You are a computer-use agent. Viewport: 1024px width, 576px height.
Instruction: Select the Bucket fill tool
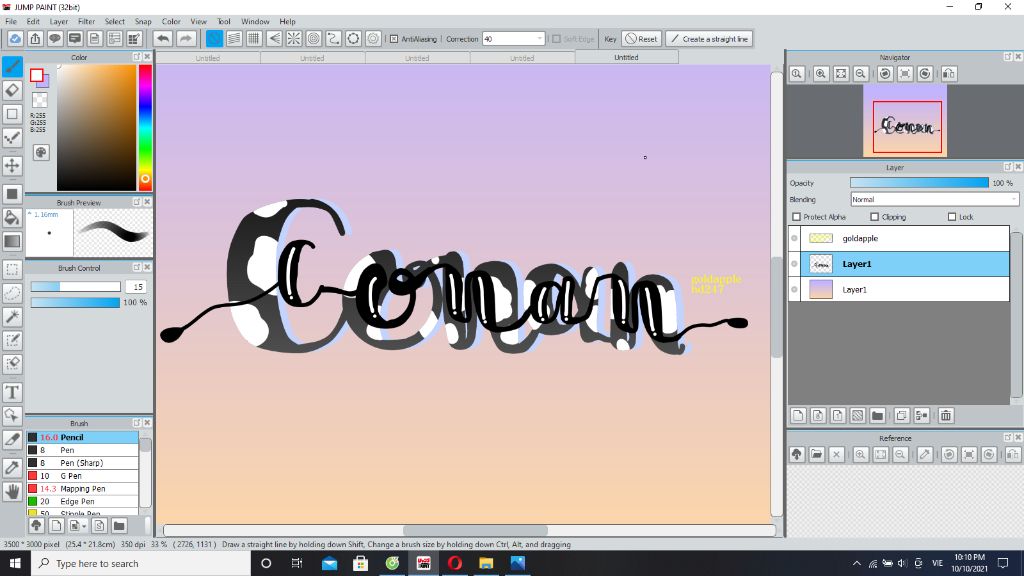tap(12, 217)
